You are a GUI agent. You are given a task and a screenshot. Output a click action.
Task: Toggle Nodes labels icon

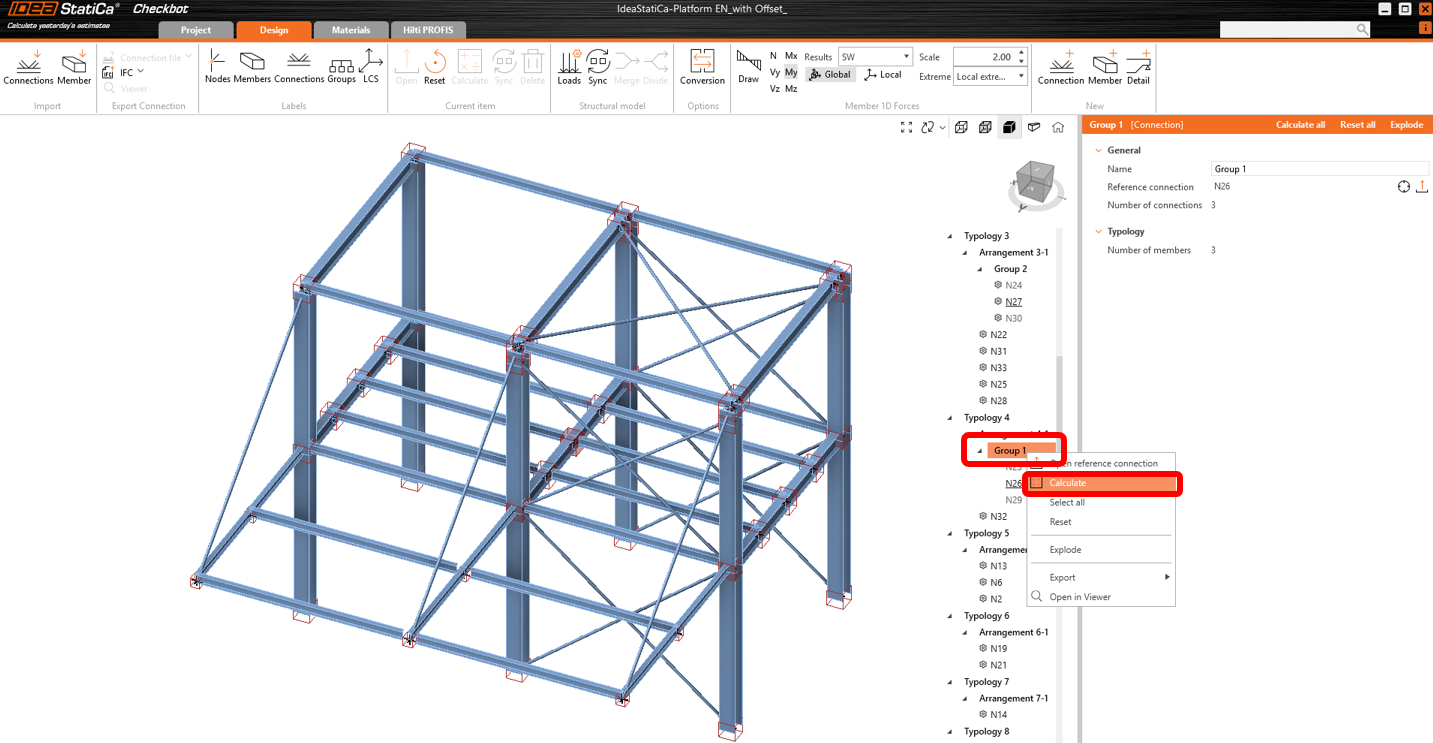pyautogui.click(x=216, y=66)
